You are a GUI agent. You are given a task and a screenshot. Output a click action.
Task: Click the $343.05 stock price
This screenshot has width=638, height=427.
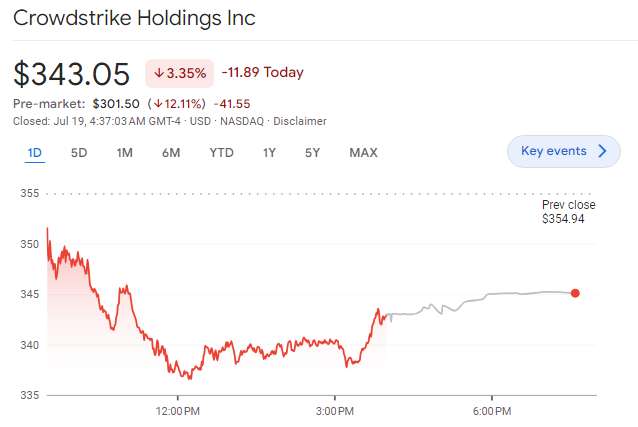[x=72, y=74]
